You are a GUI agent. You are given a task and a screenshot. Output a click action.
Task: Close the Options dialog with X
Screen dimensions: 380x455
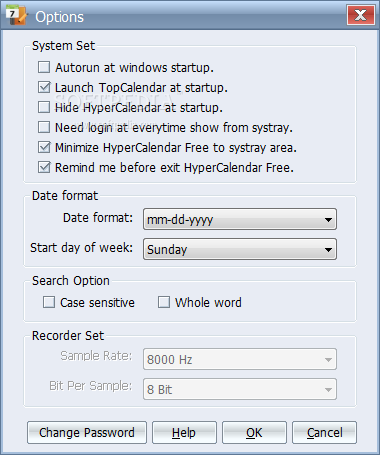(x=361, y=15)
